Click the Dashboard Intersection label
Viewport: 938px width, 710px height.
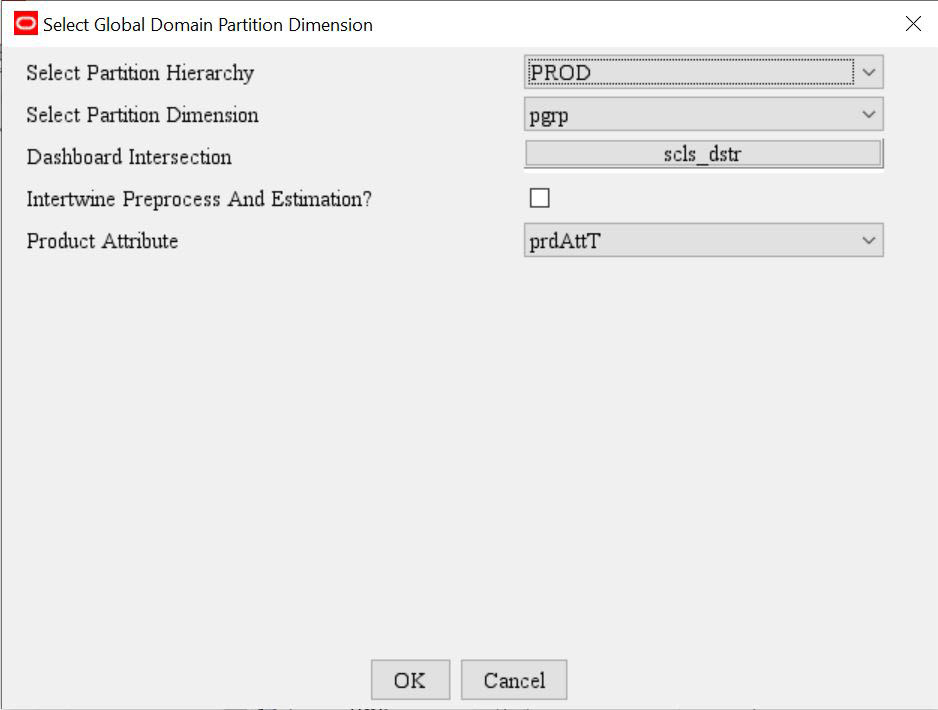click(x=129, y=157)
